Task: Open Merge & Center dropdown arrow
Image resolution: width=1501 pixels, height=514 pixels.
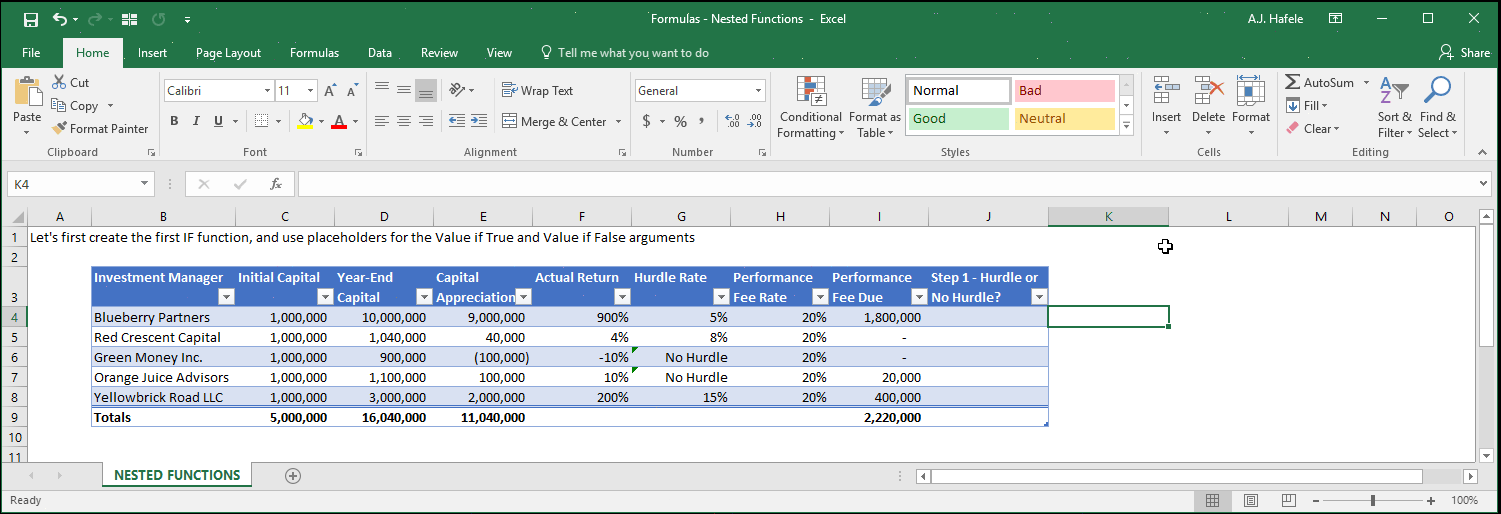Action: point(618,121)
